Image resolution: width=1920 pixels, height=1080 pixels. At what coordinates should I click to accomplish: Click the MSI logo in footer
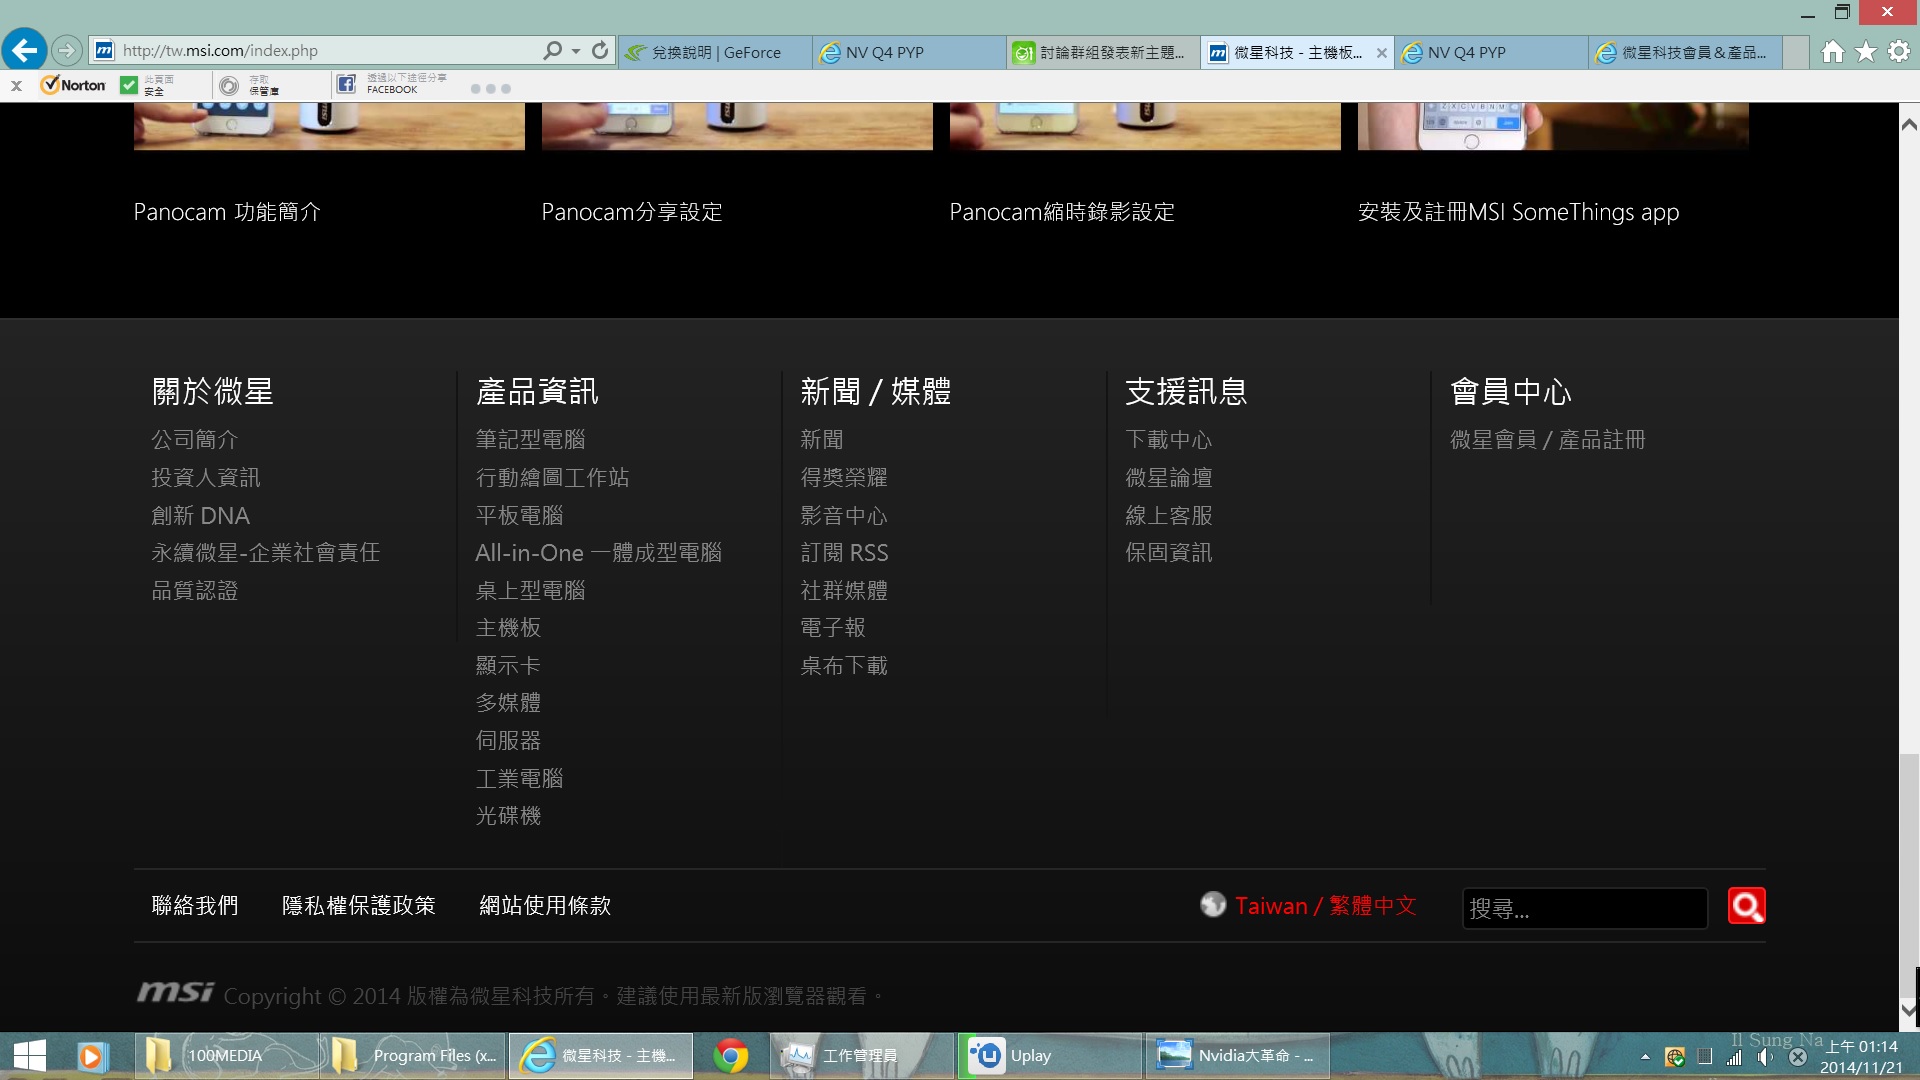175,992
